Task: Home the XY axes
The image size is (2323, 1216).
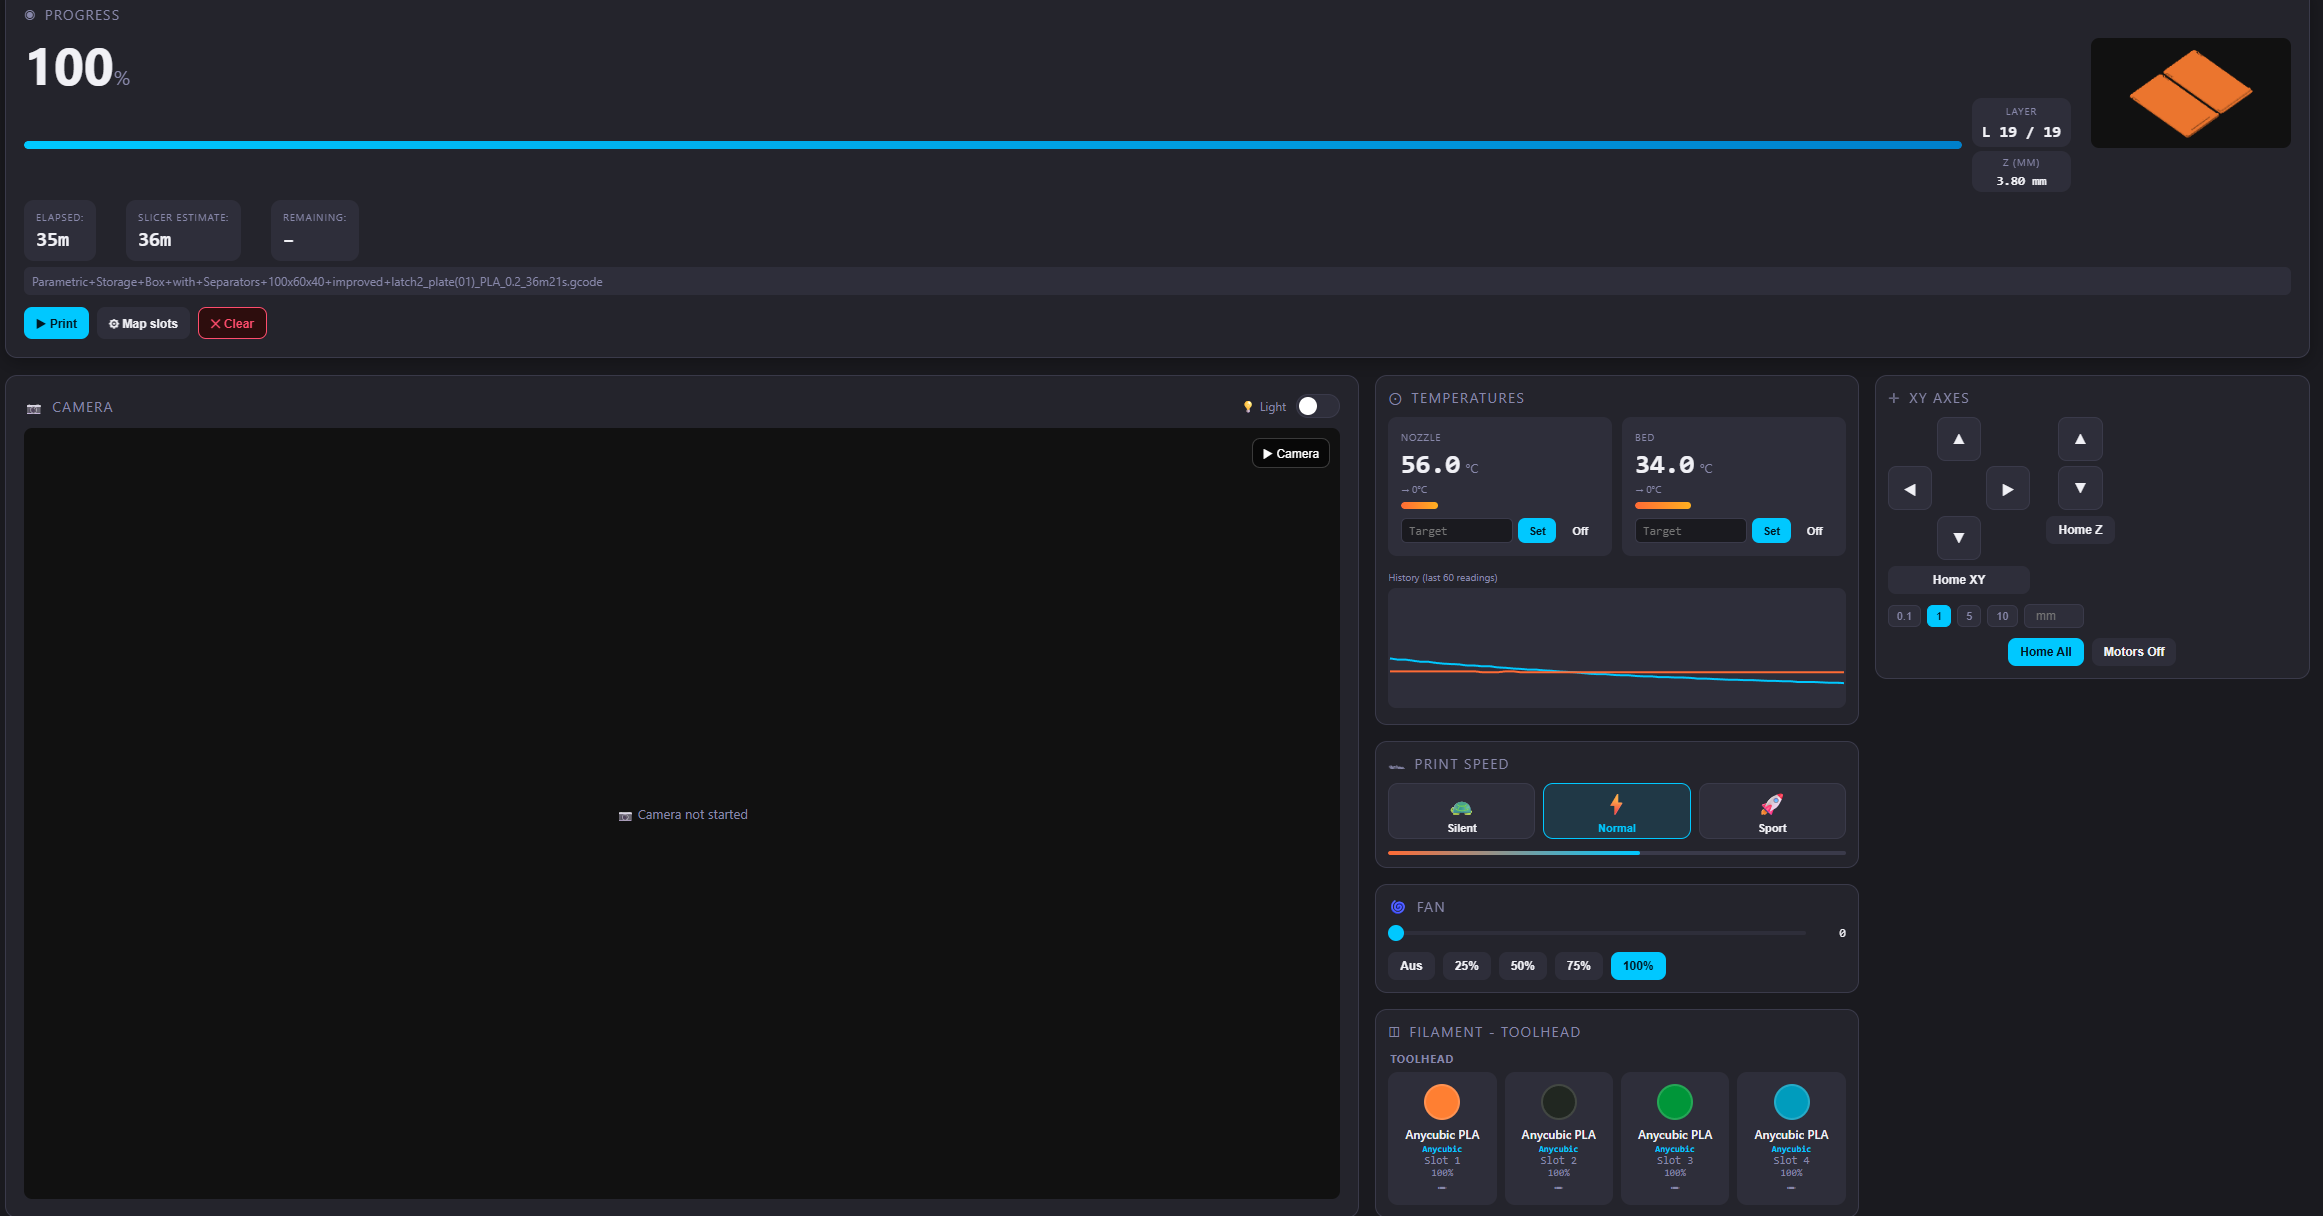Action: 1958,580
